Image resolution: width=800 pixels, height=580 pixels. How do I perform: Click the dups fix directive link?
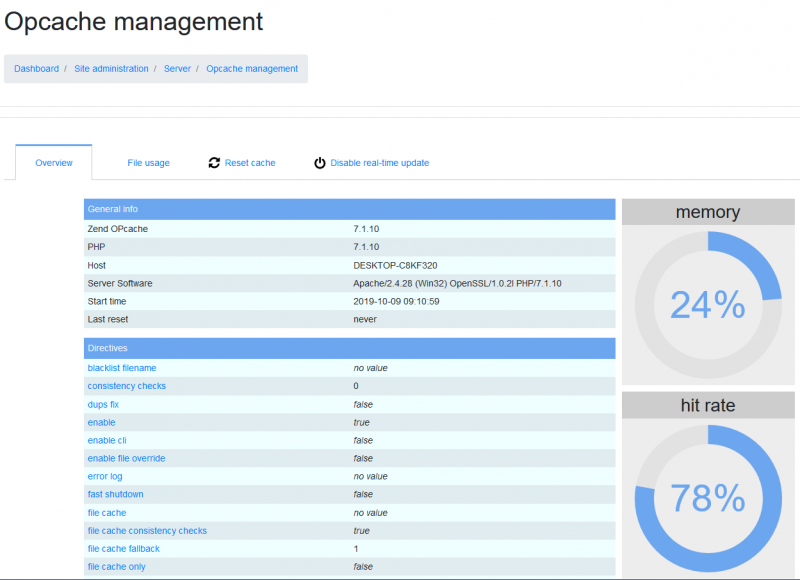click(103, 404)
